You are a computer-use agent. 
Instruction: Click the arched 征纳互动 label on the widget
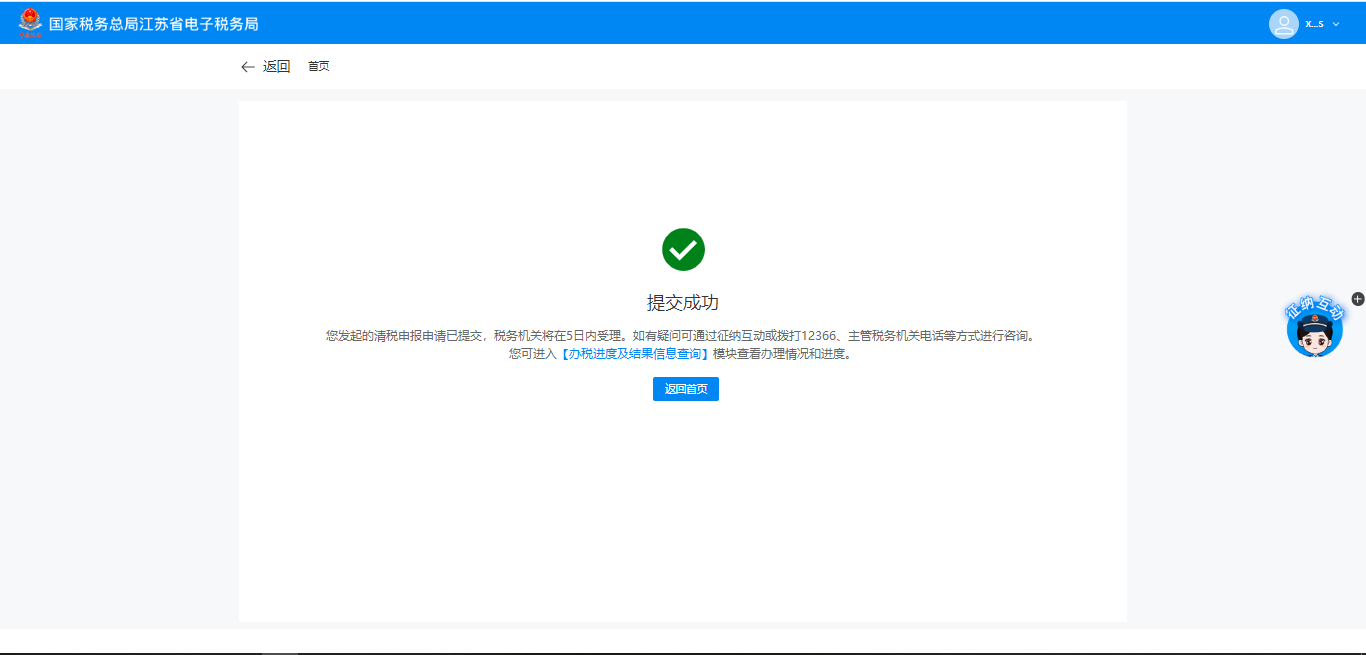tap(1313, 308)
